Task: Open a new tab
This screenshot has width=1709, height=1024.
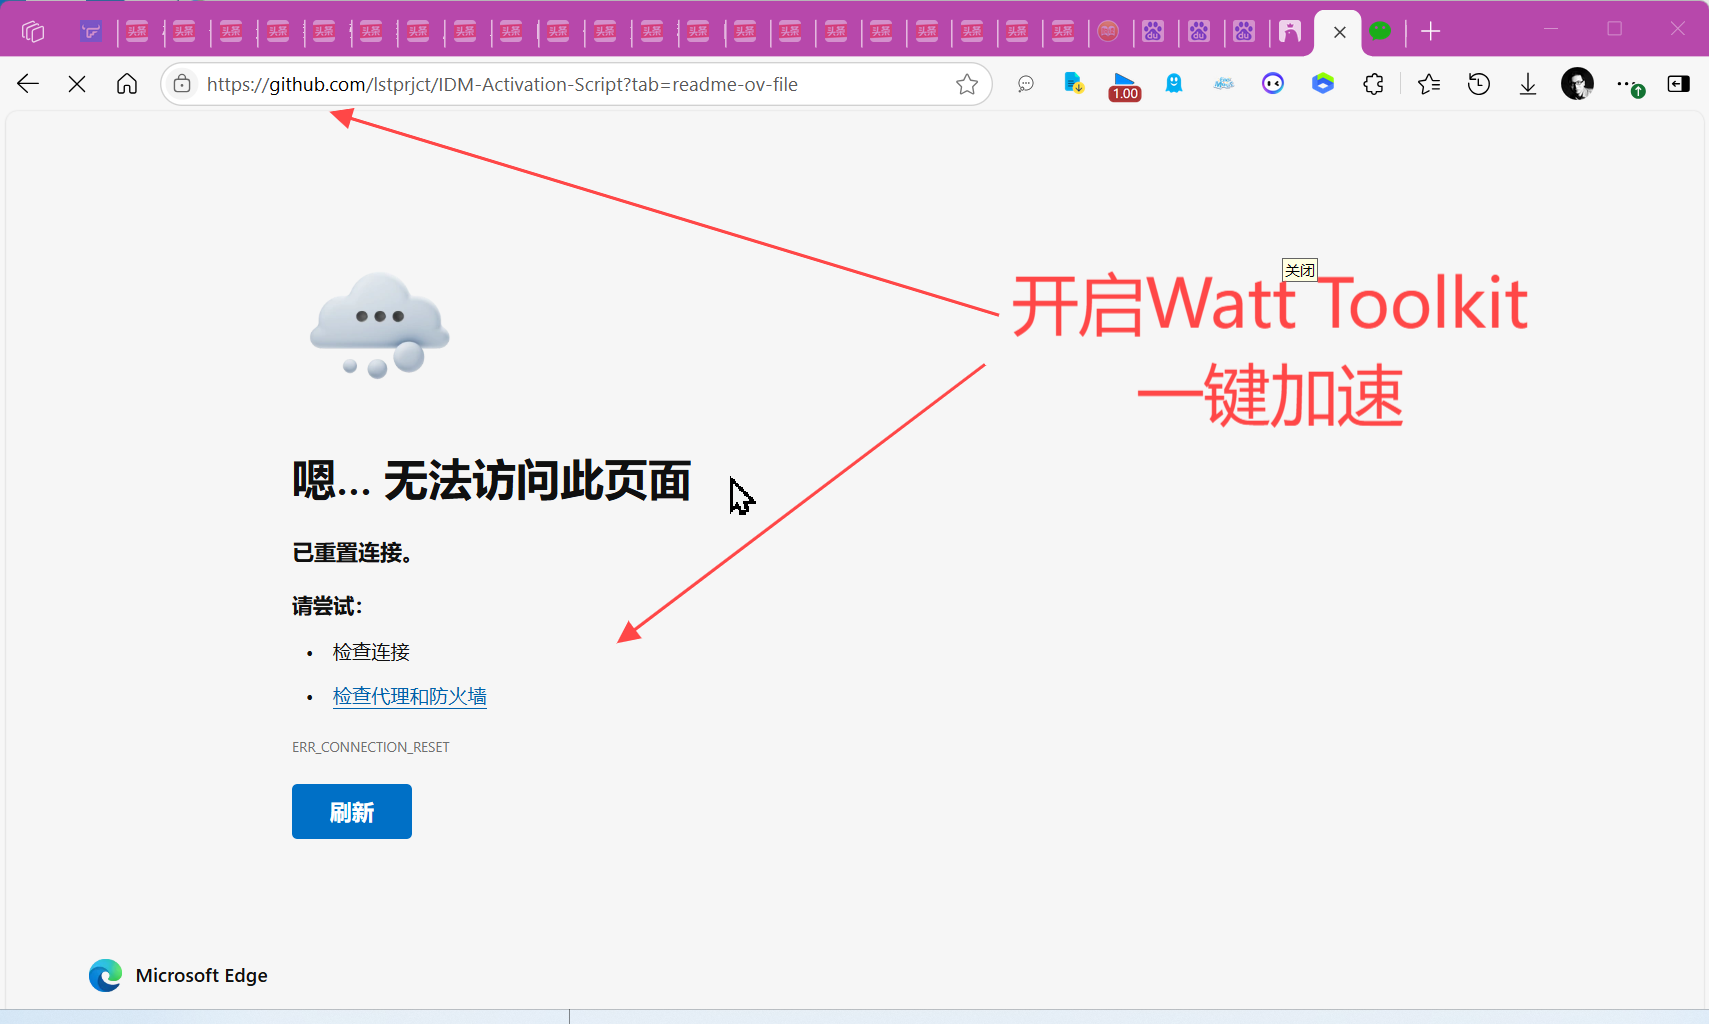Action: pos(1430,32)
